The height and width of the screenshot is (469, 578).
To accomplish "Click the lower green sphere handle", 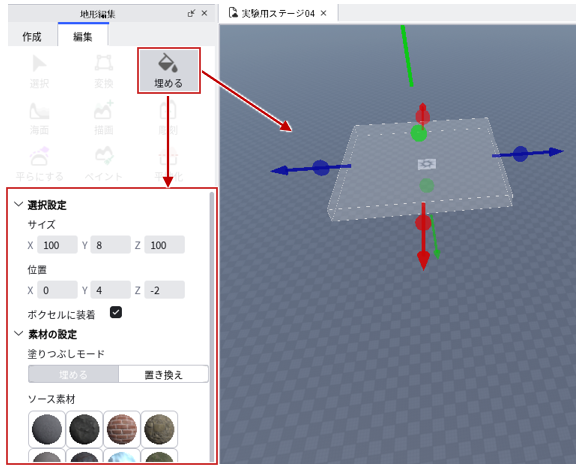I will tap(426, 185).
